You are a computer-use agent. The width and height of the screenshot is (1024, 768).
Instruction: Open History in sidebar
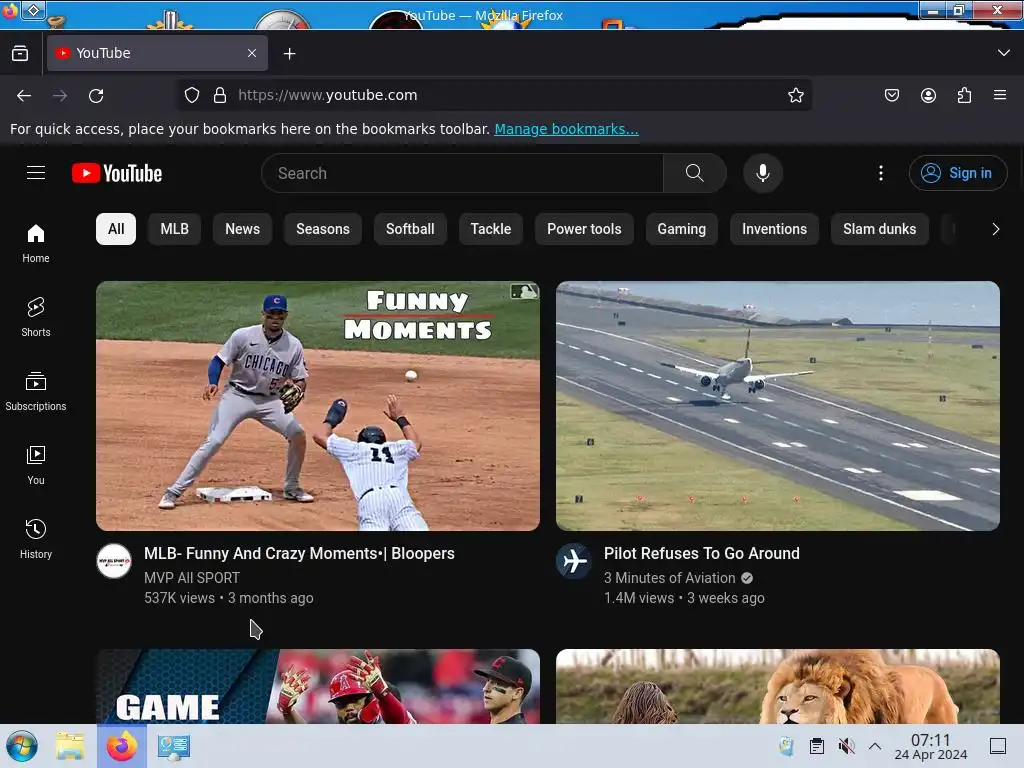36,539
